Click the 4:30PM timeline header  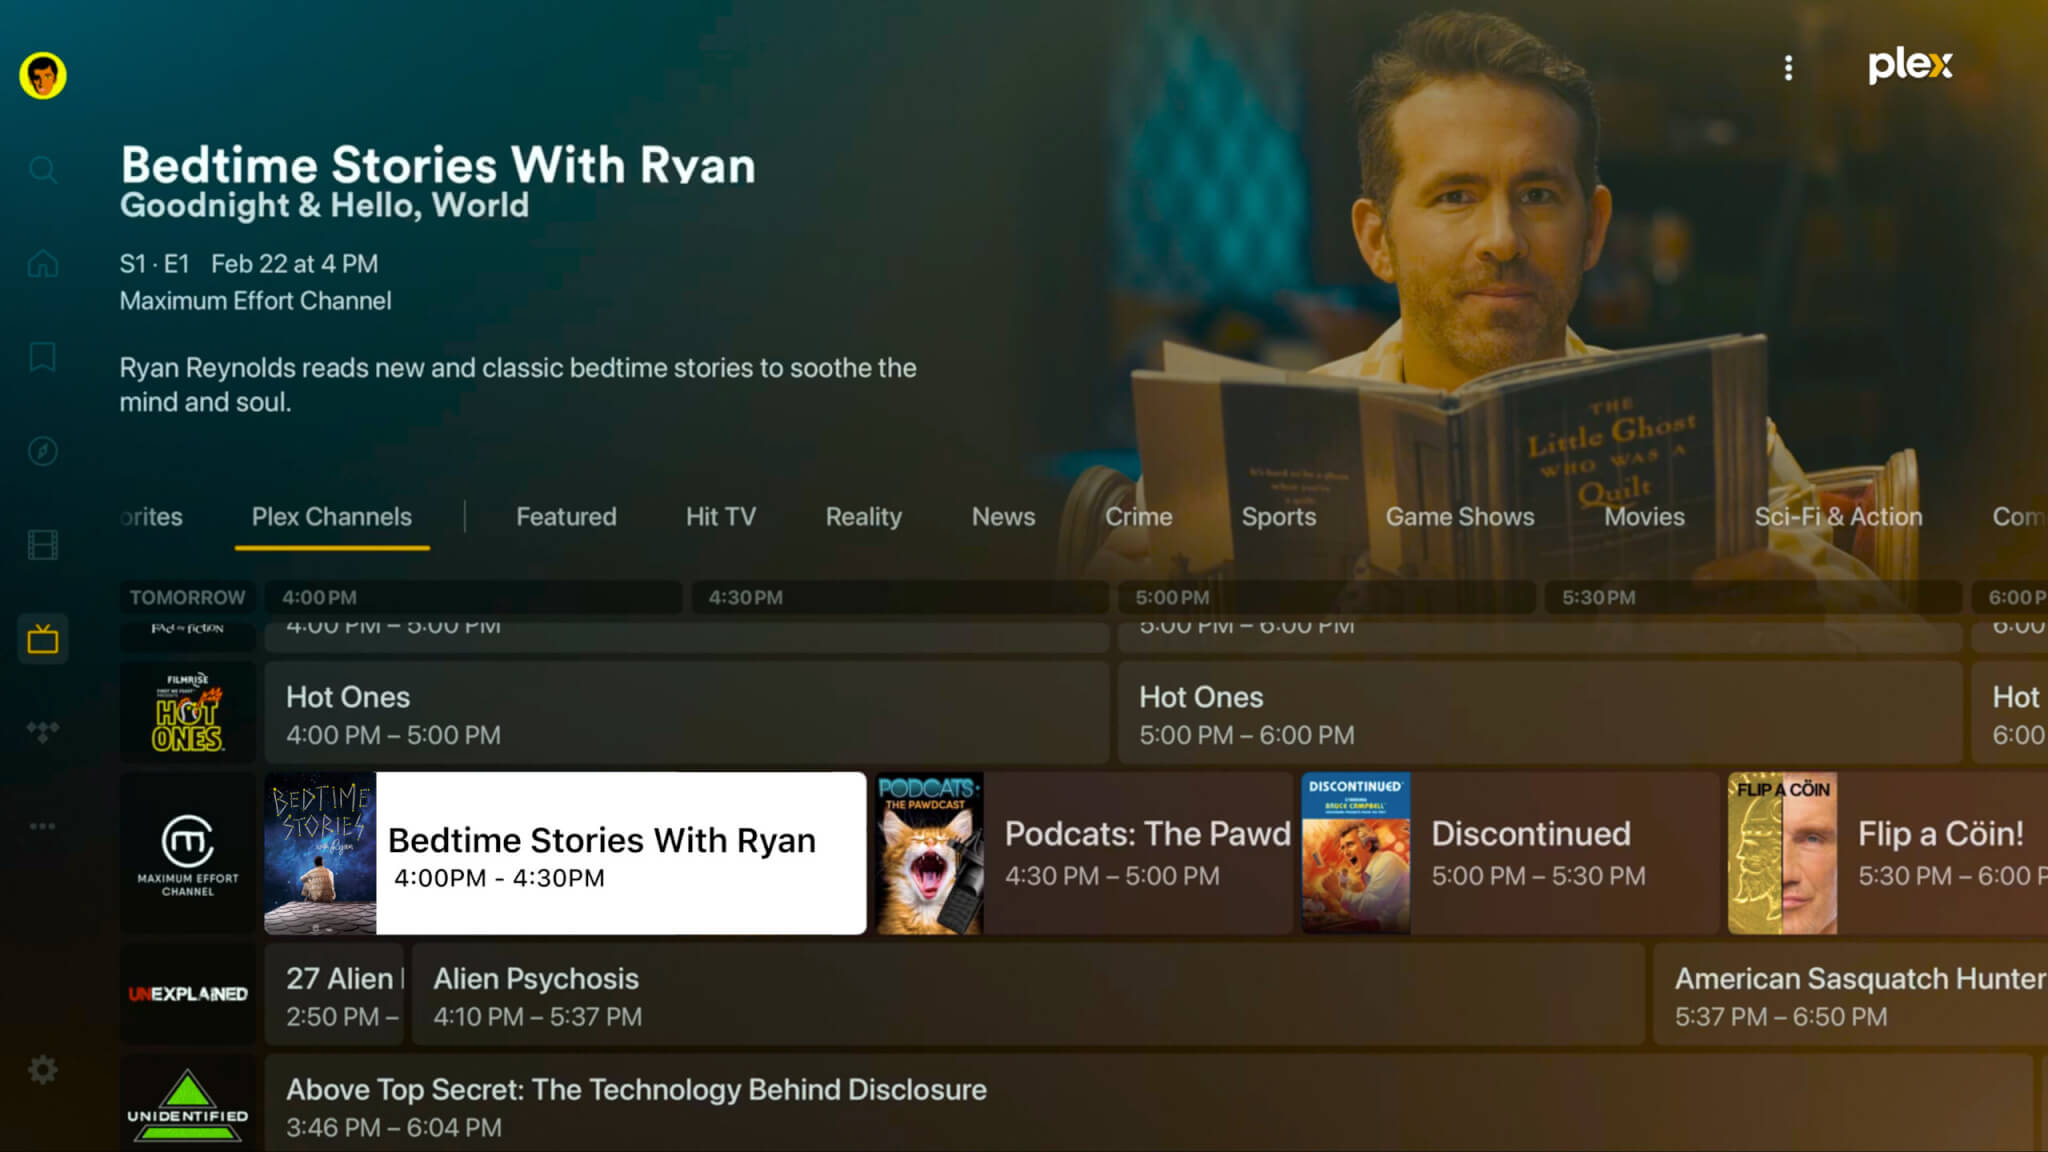pyautogui.click(x=899, y=597)
